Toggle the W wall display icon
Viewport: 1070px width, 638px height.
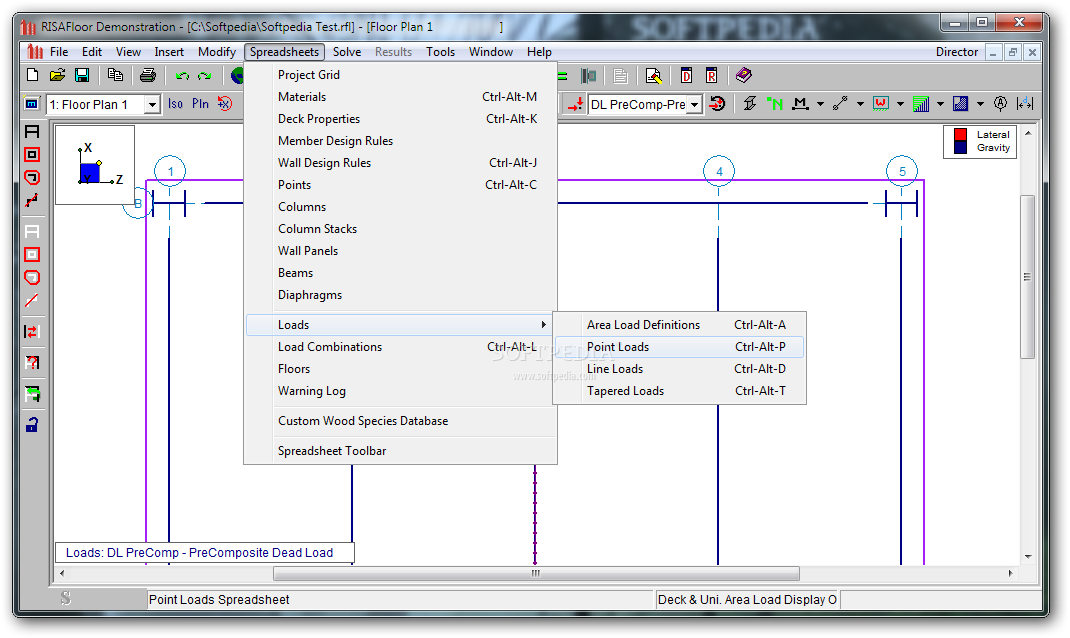[880, 104]
